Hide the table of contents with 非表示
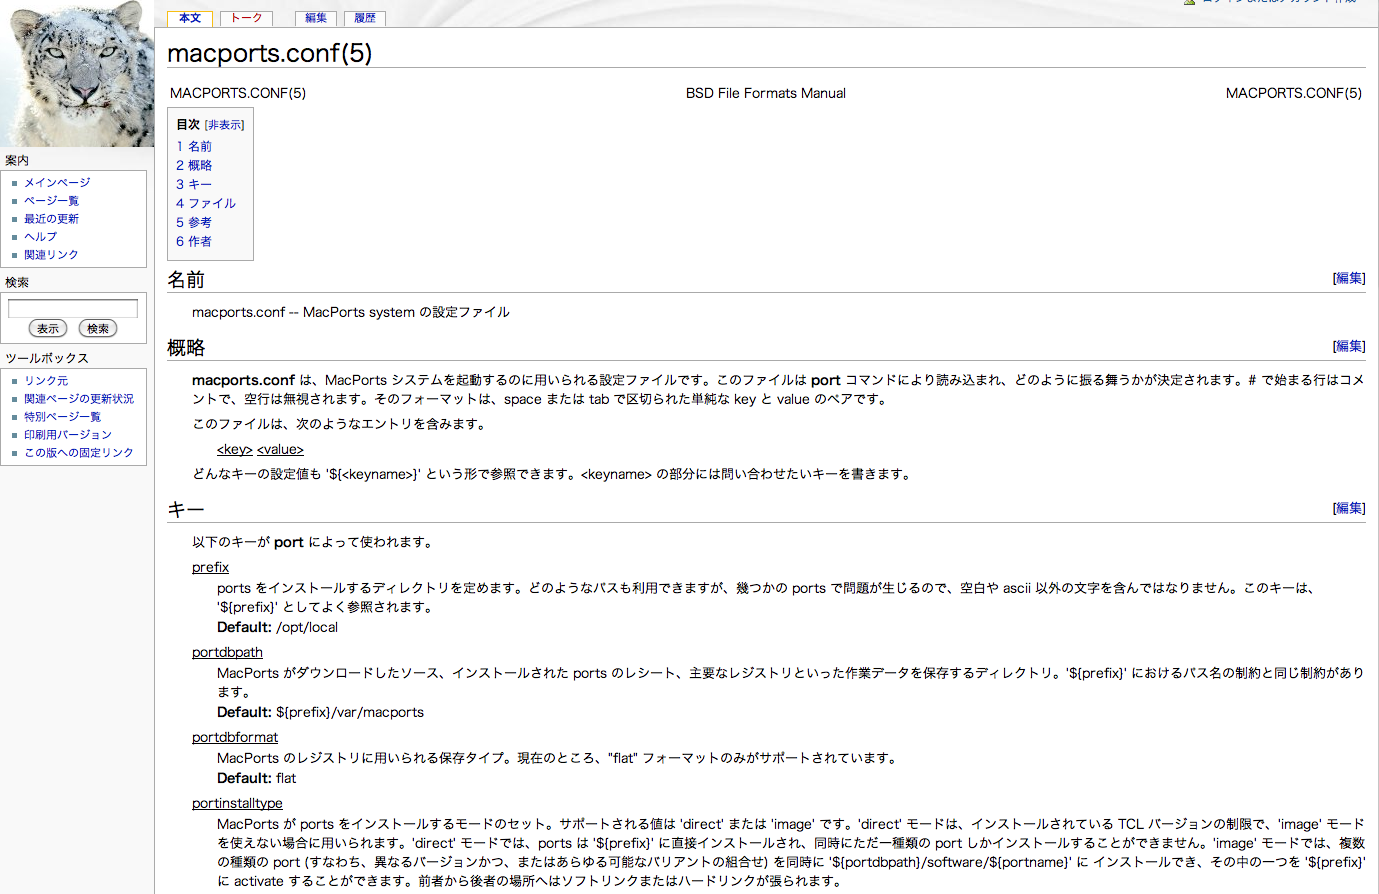The width and height of the screenshot is (1379, 894). [224, 125]
